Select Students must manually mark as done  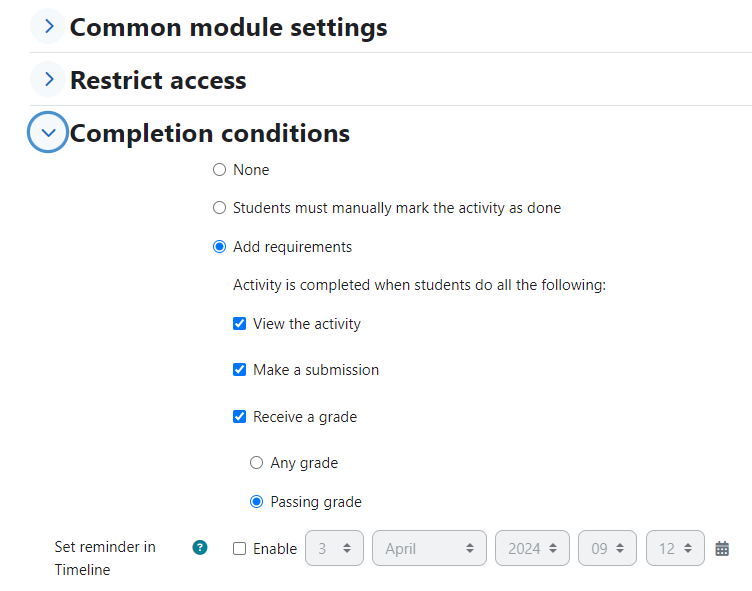219,208
